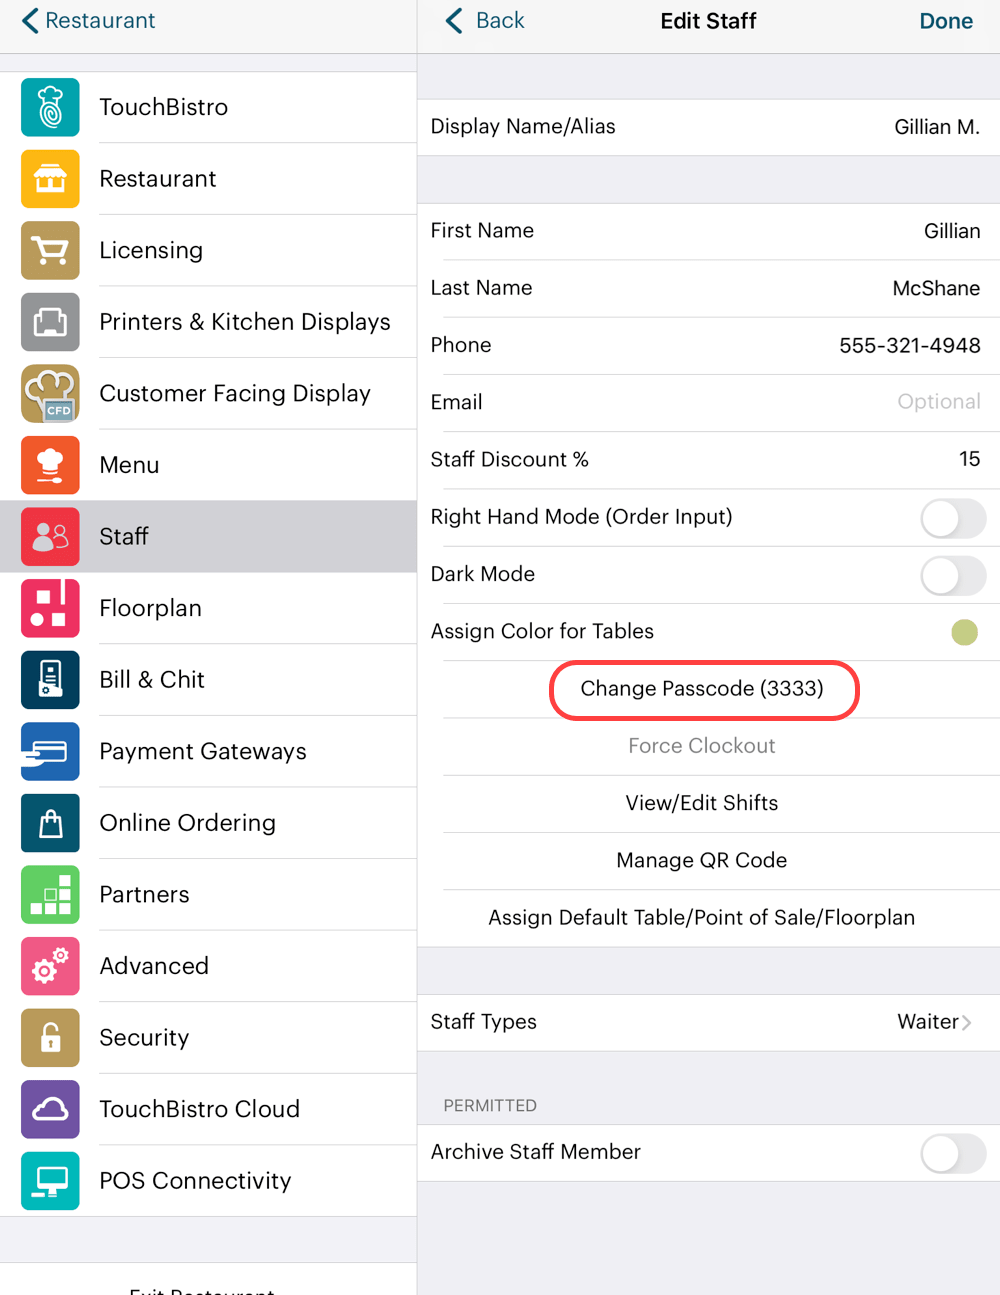Edit the First Name field Gillian
1000x1295 pixels.
click(708, 231)
